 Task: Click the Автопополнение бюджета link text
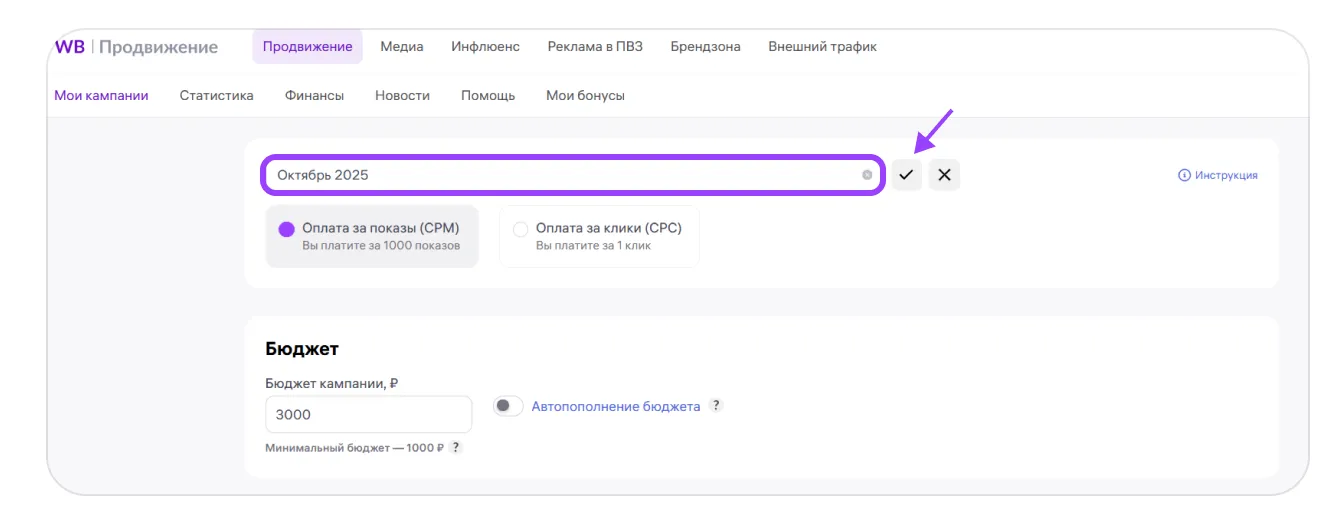pos(615,406)
